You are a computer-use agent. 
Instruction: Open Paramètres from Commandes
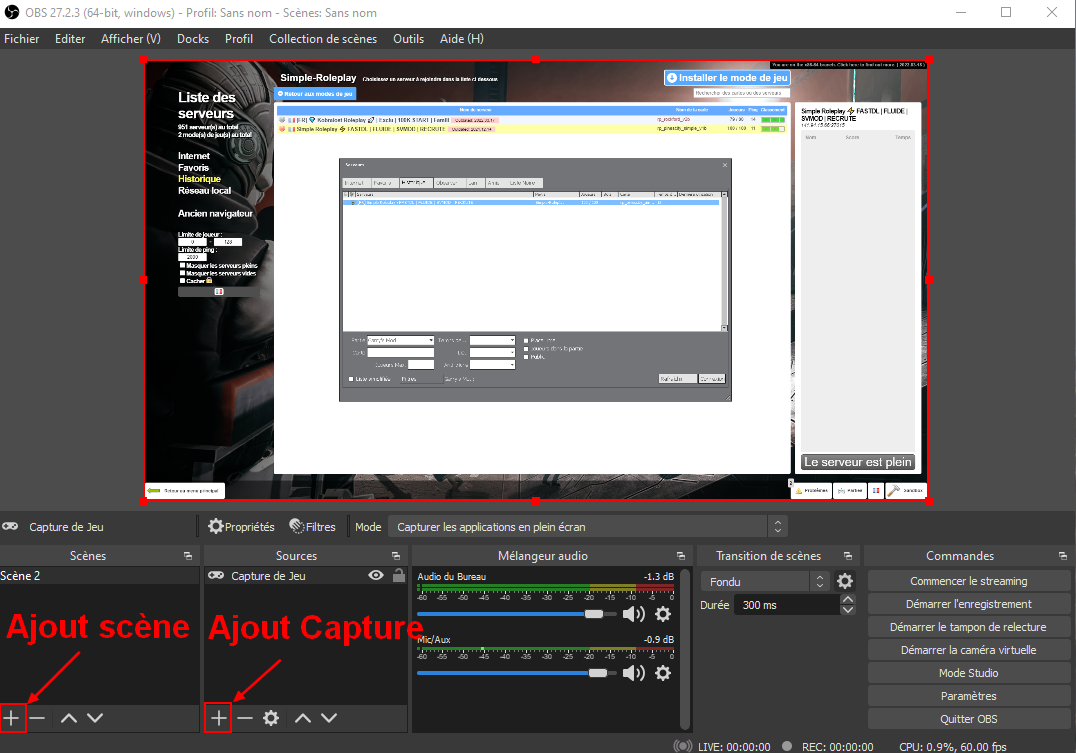click(x=968, y=696)
